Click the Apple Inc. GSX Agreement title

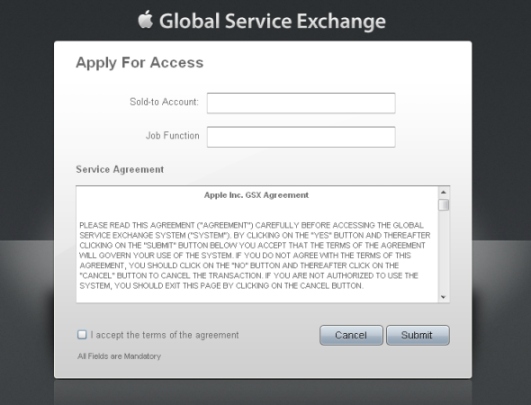point(256,195)
